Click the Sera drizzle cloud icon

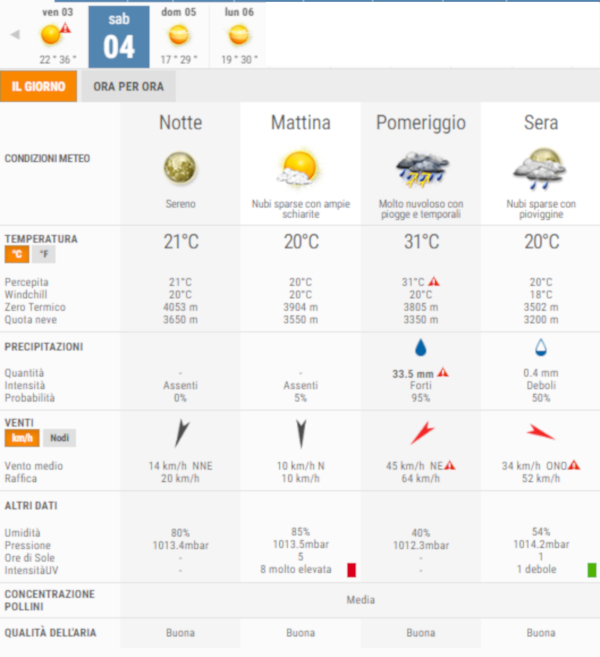click(x=540, y=169)
